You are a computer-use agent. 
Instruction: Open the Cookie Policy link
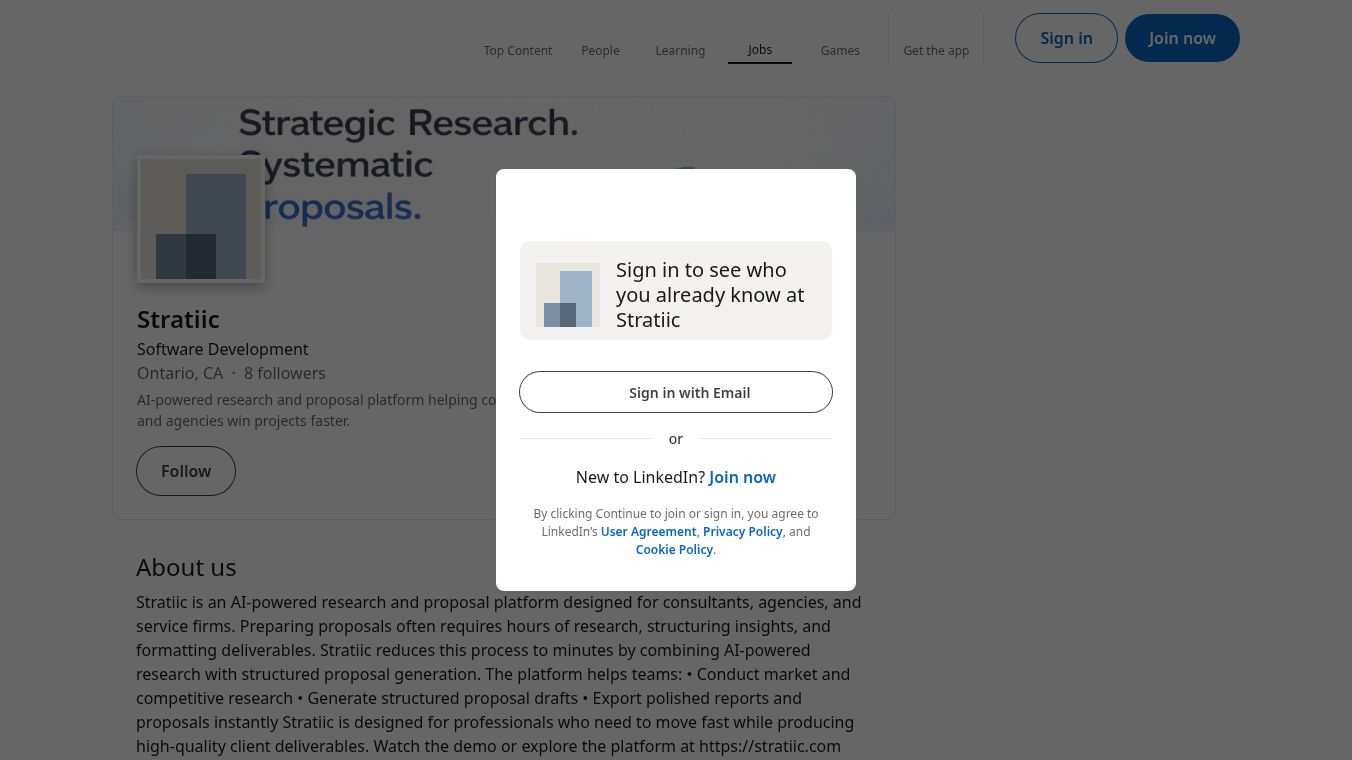(x=674, y=549)
